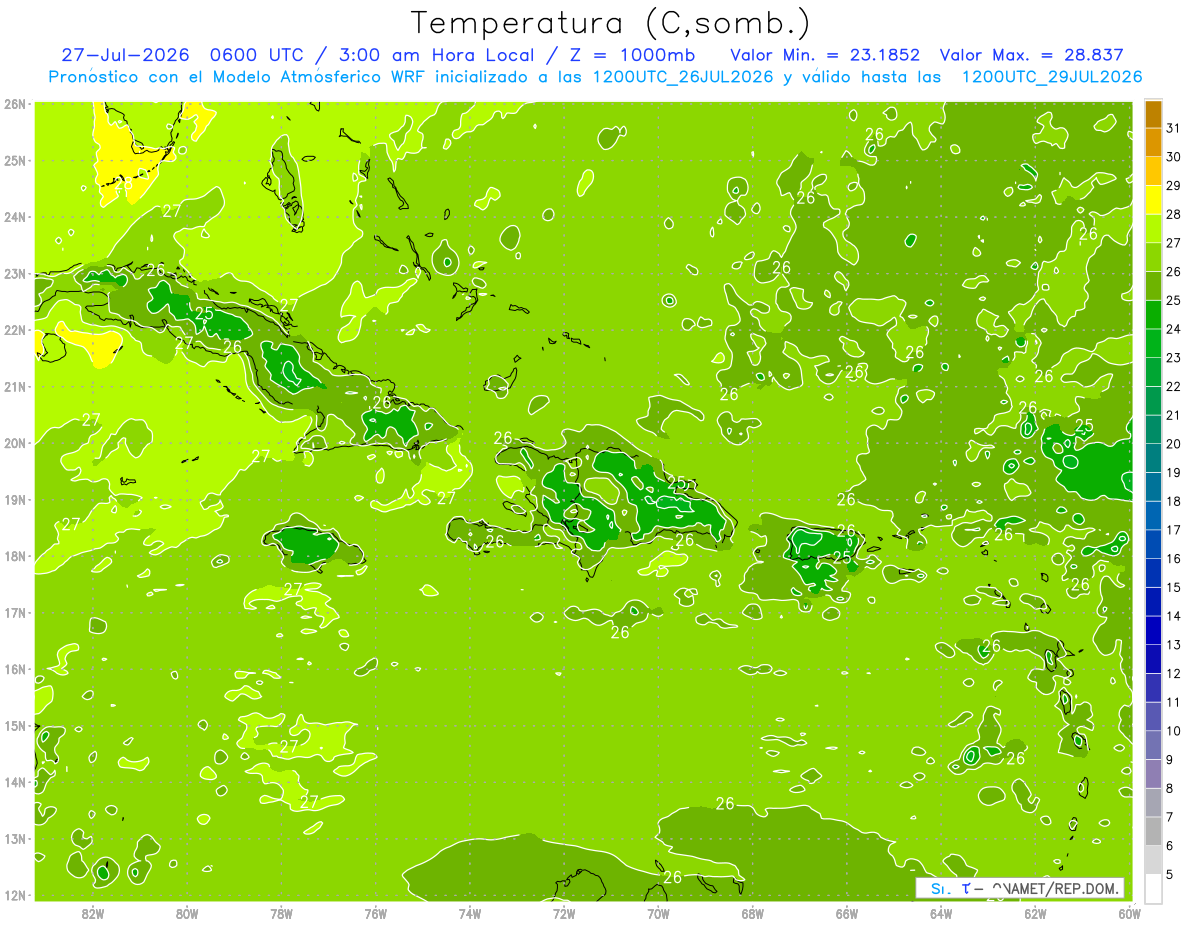Click the '23N' latitude axis label
1200x927 pixels.
point(14,274)
